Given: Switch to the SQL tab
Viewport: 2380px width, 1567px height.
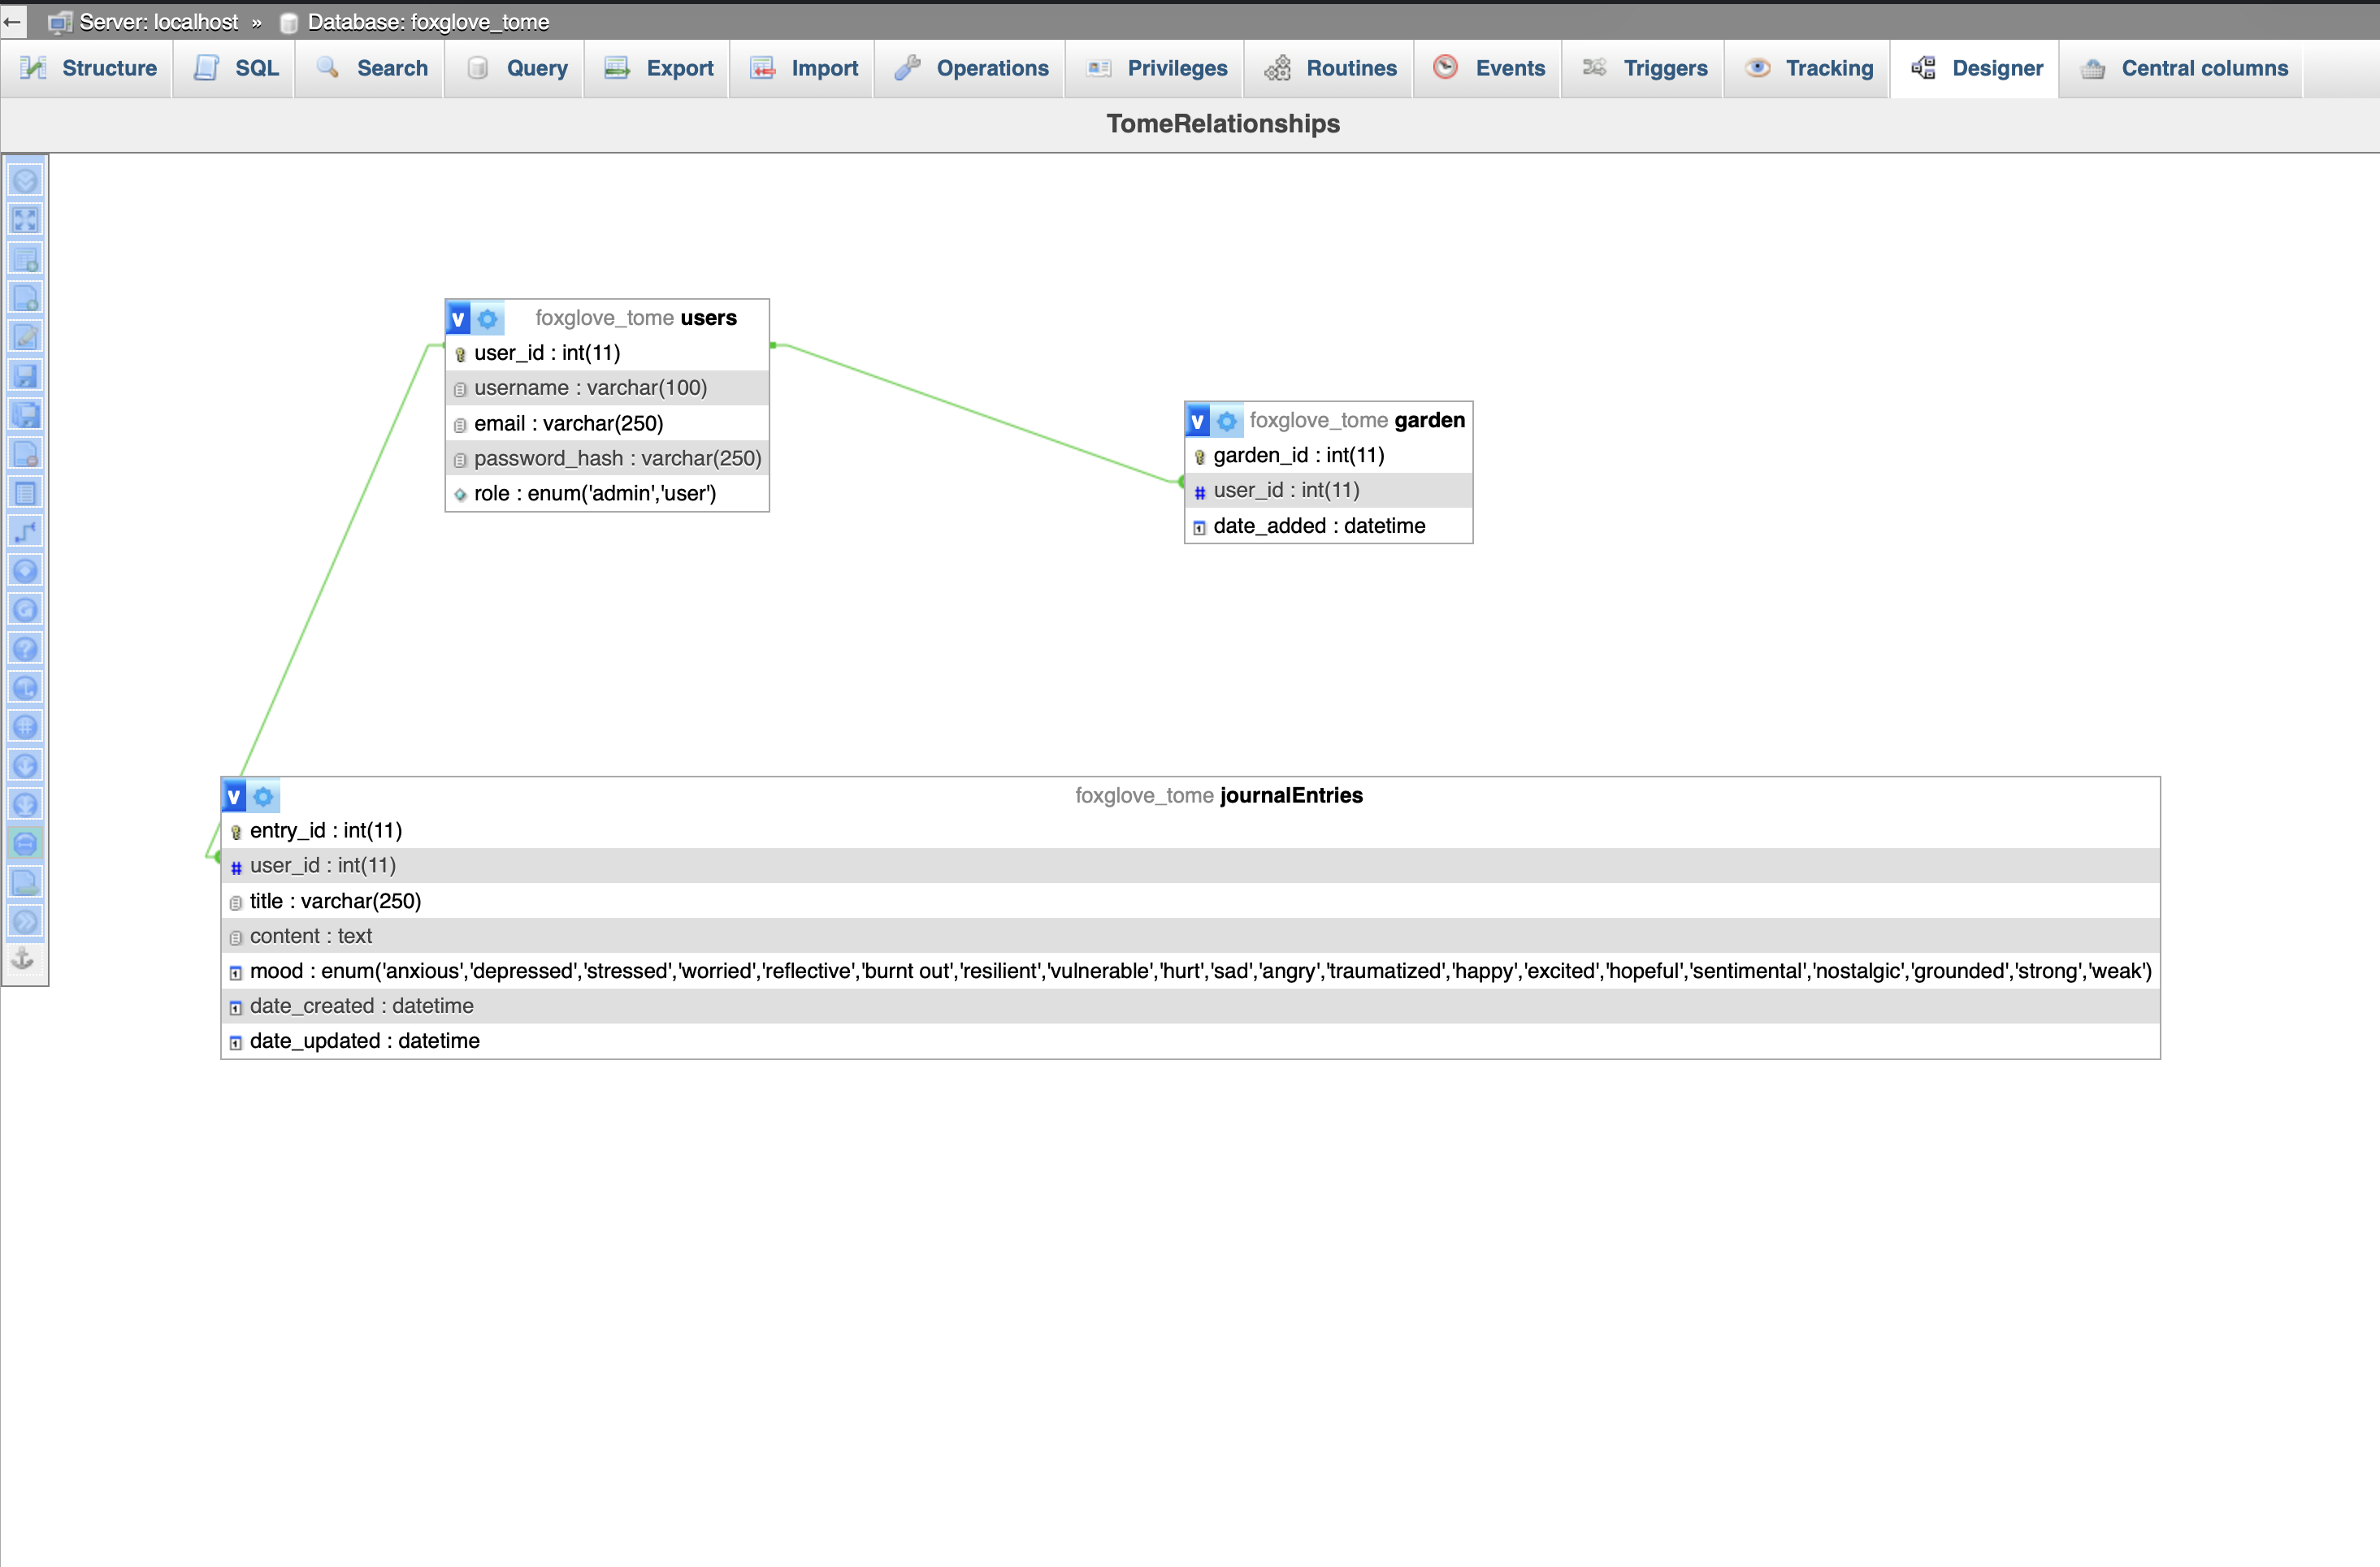Looking at the screenshot, I should click(233, 68).
